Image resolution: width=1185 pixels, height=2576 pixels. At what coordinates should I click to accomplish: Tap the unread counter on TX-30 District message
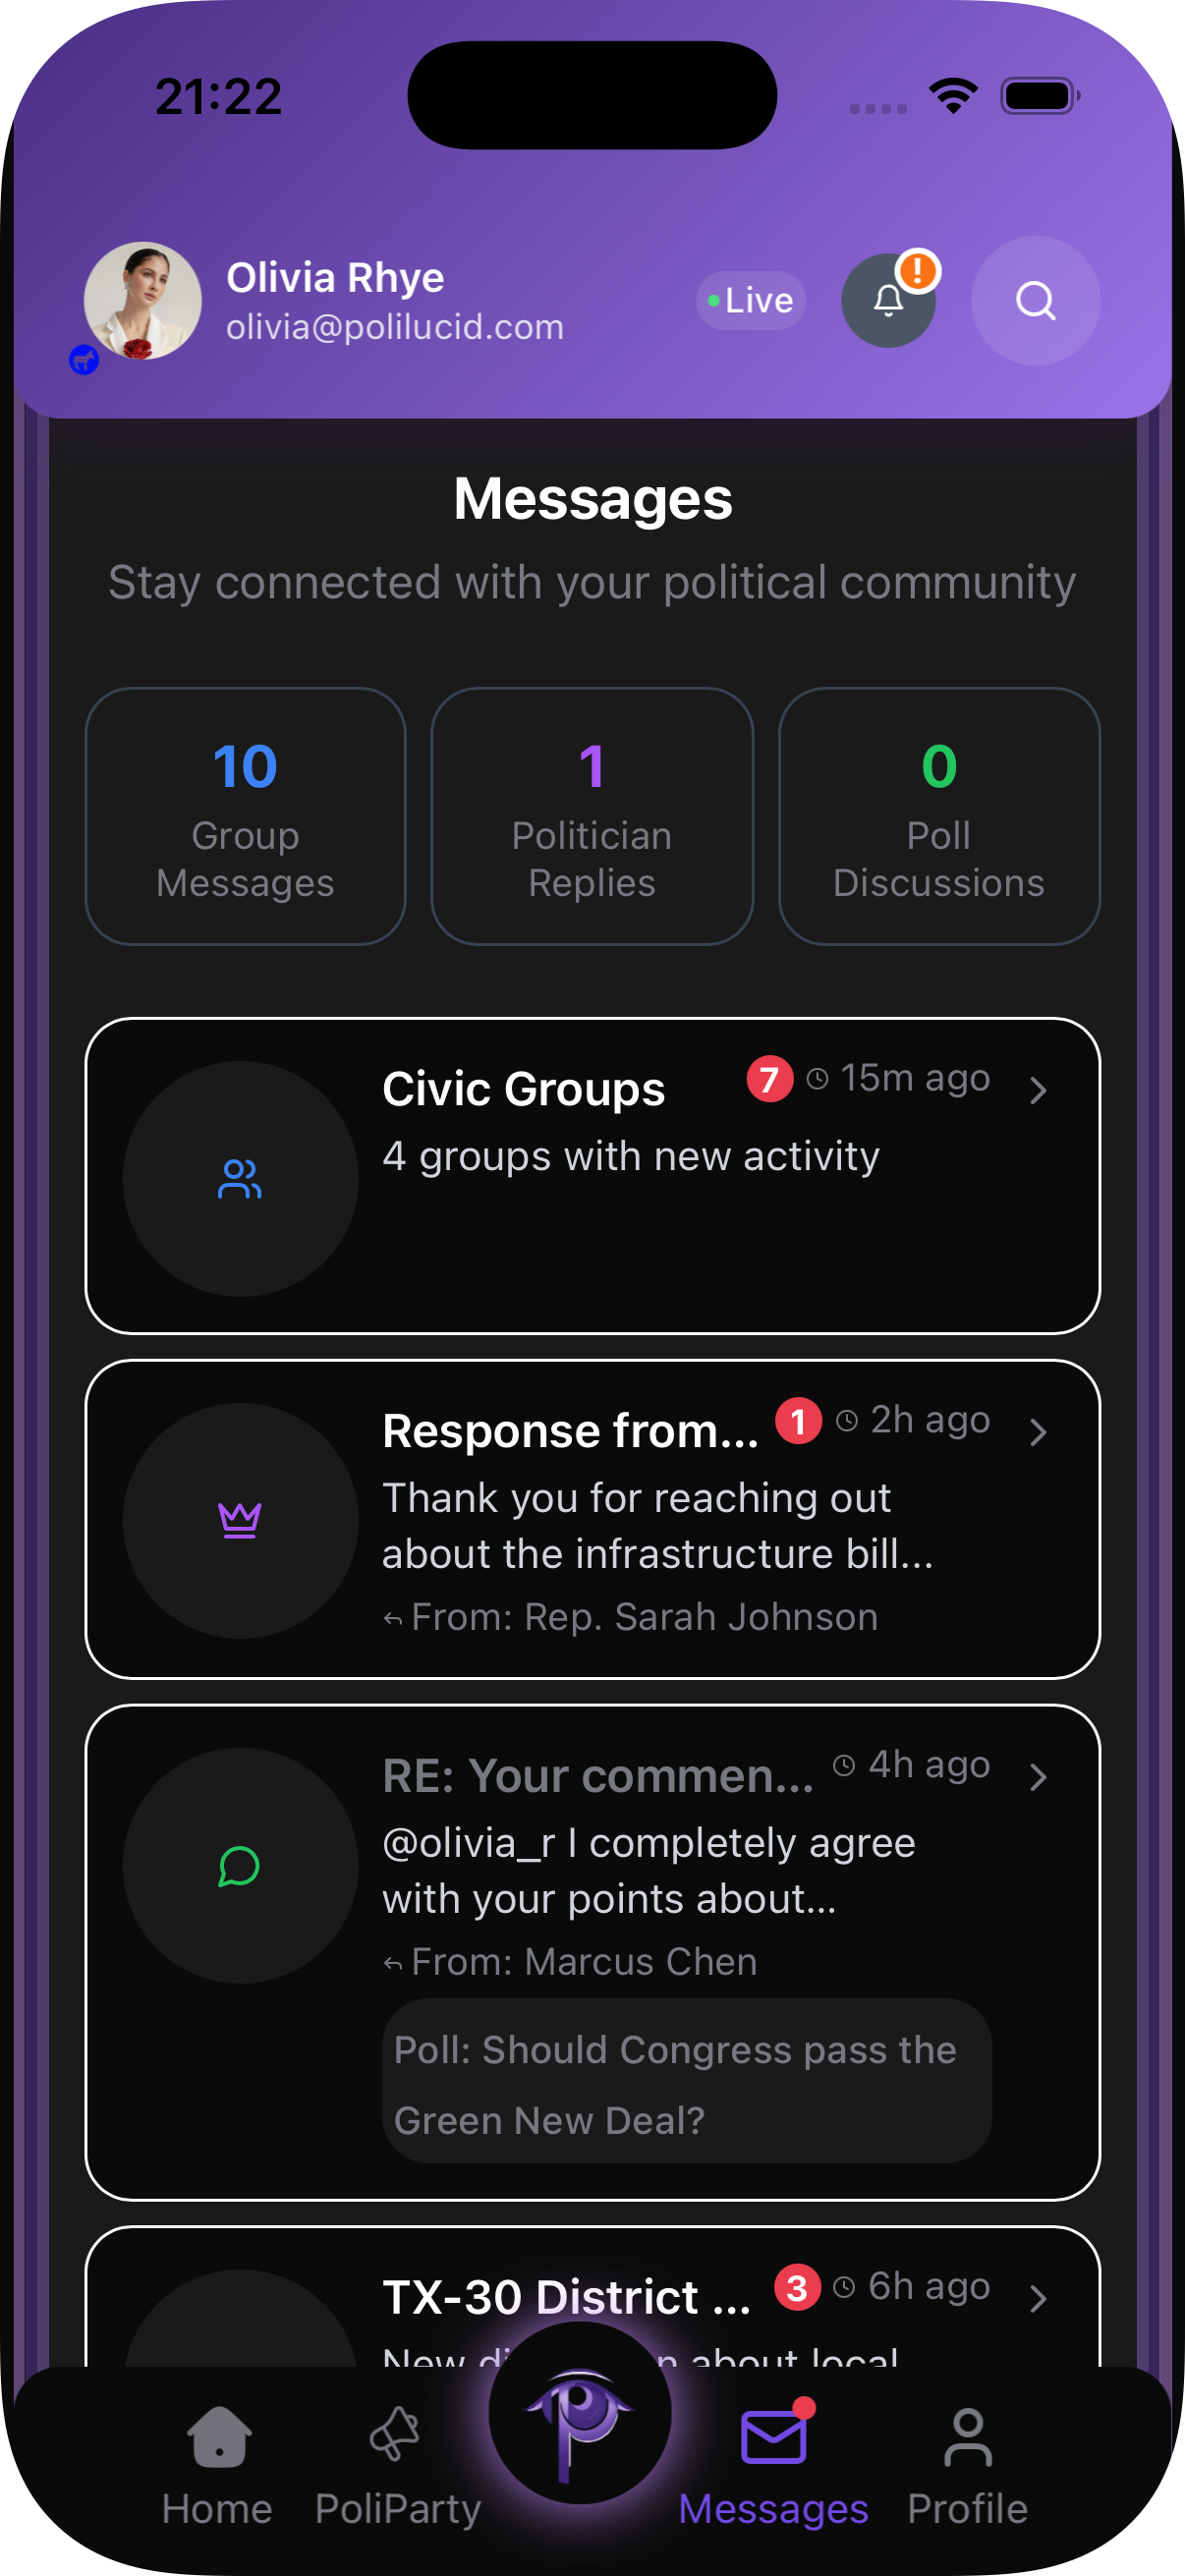coord(795,2286)
